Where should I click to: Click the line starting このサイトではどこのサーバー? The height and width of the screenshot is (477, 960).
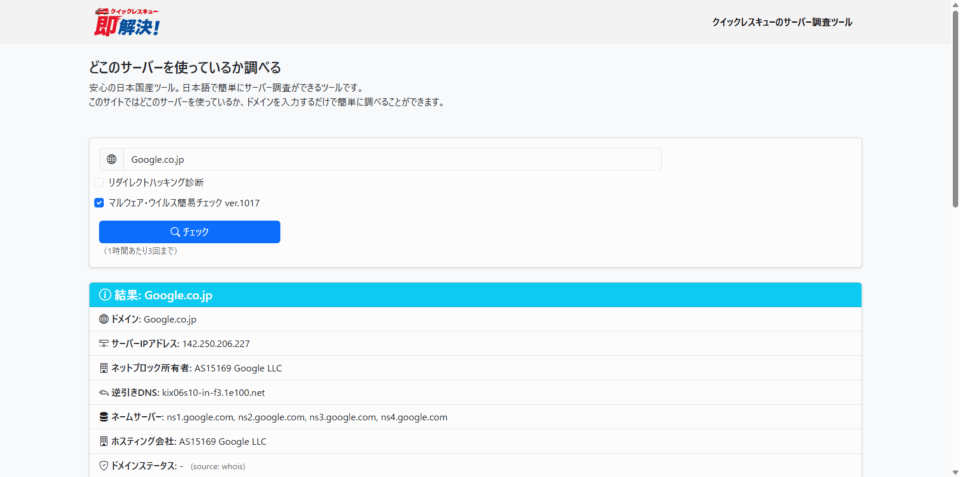point(266,102)
